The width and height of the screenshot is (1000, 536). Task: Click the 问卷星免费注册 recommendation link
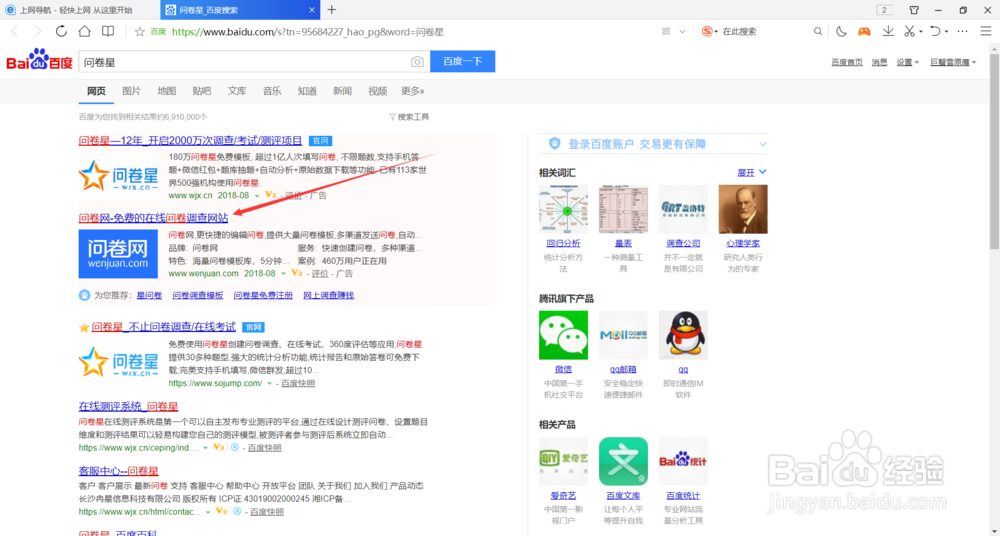(x=263, y=295)
